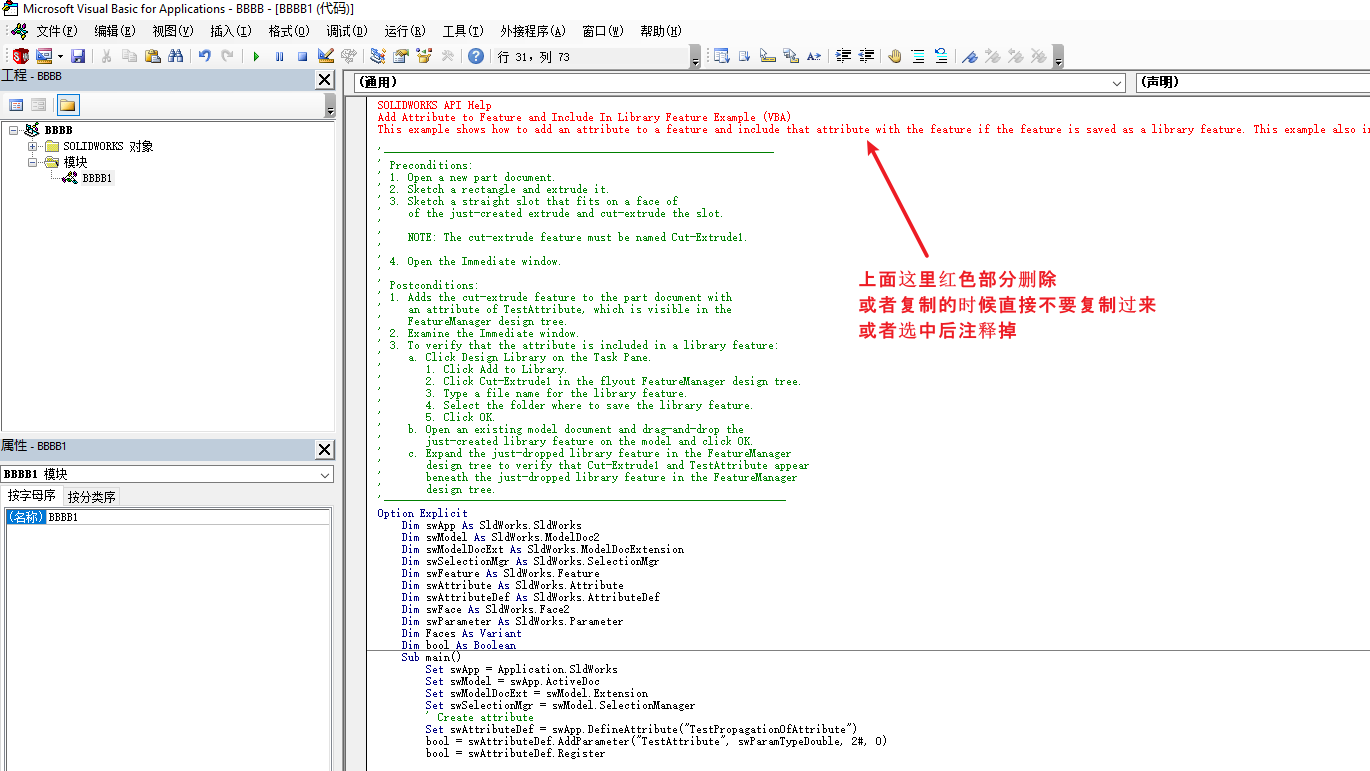Click the Copy icon in the toolbar
Screen dimensions: 1370x771
point(130,56)
